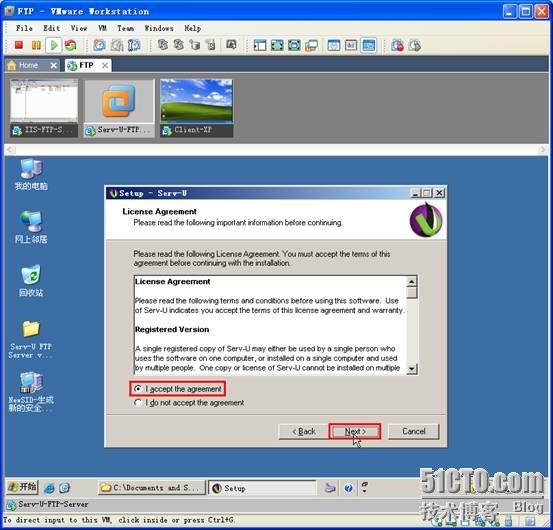Viewport: 553px width, 530px height.
Task: Click the Reset VM toolbar icon
Action: (71, 45)
